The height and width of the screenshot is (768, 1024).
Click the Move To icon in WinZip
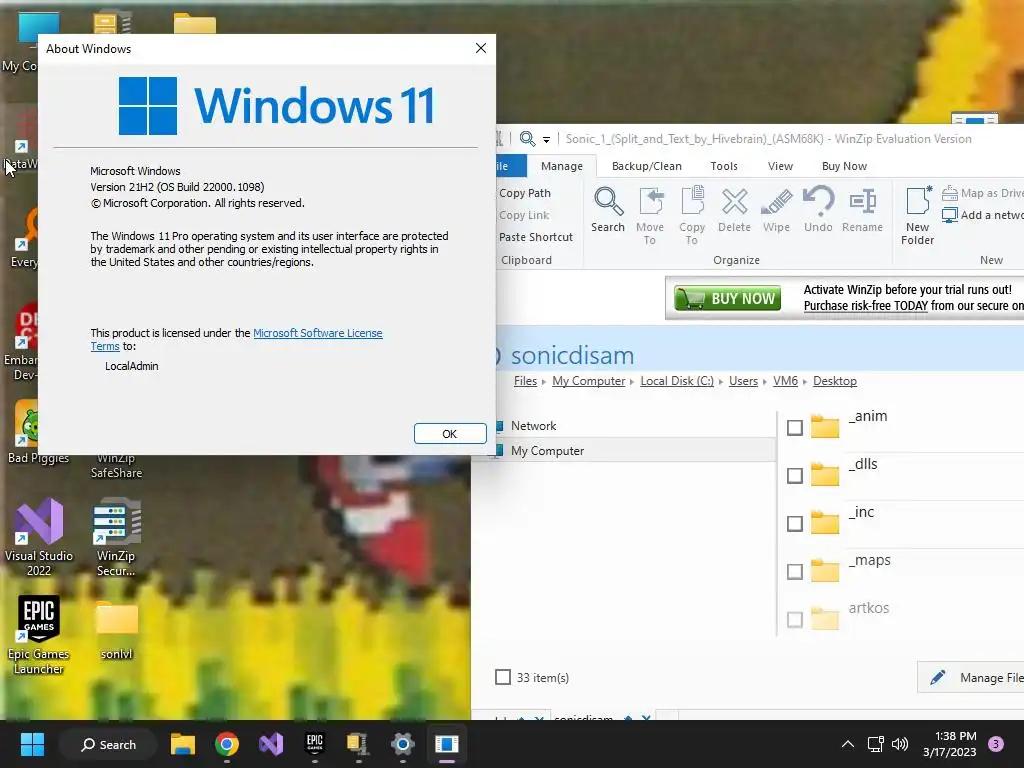coord(650,215)
